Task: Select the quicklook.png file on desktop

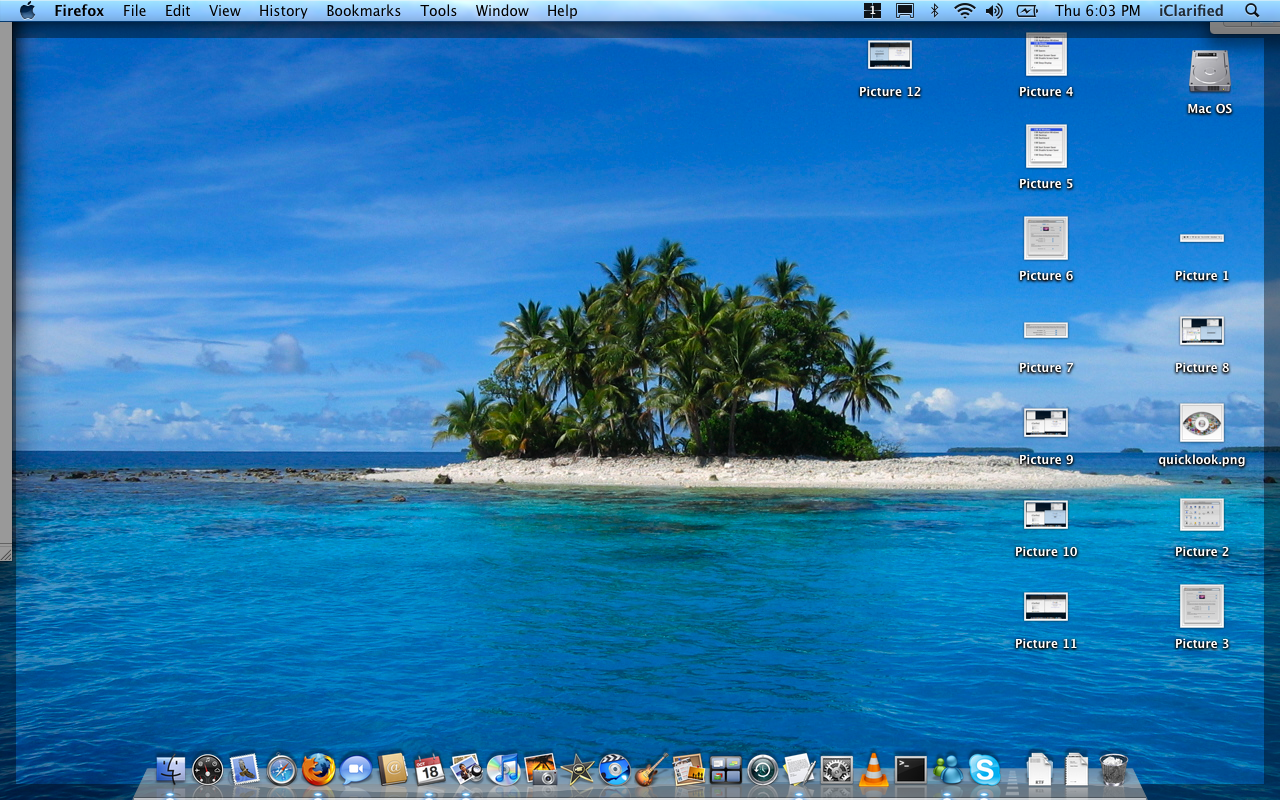Action: tap(1201, 424)
